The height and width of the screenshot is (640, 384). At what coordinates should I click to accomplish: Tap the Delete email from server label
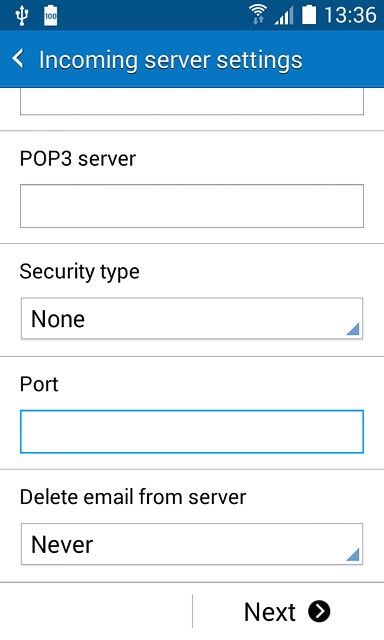pos(133,497)
